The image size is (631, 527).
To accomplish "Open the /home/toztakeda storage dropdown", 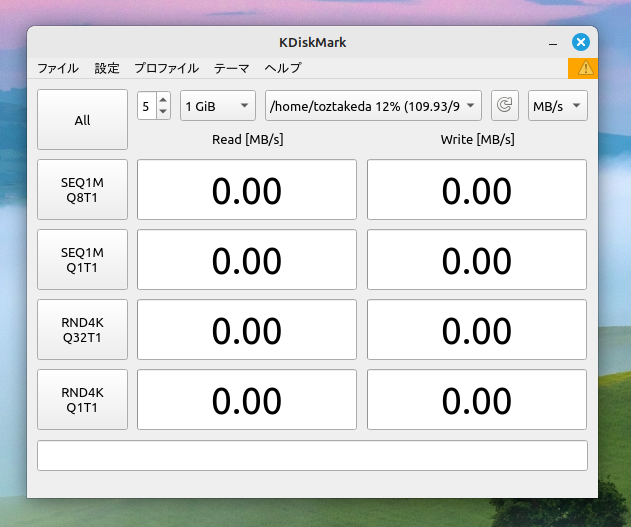I will click(373, 106).
